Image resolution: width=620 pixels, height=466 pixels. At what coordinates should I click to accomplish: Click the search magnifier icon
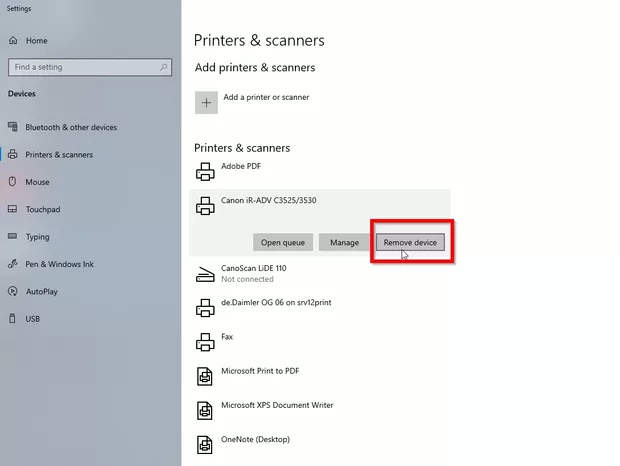coord(163,67)
